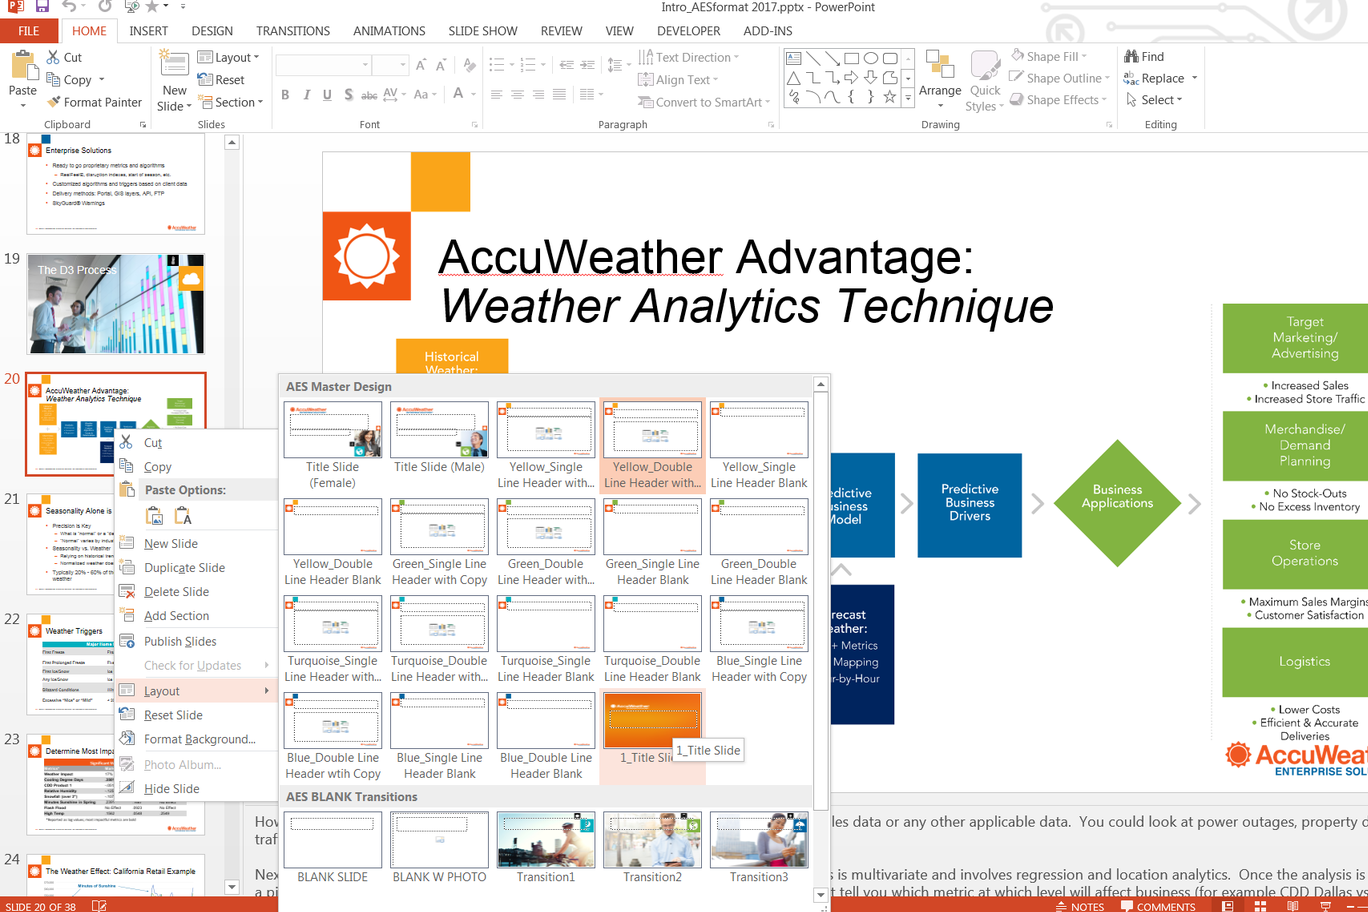Image resolution: width=1368 pixels, height=912 pixels.
Task: Switch to the INSERT tab
Action: click(148, 31)
